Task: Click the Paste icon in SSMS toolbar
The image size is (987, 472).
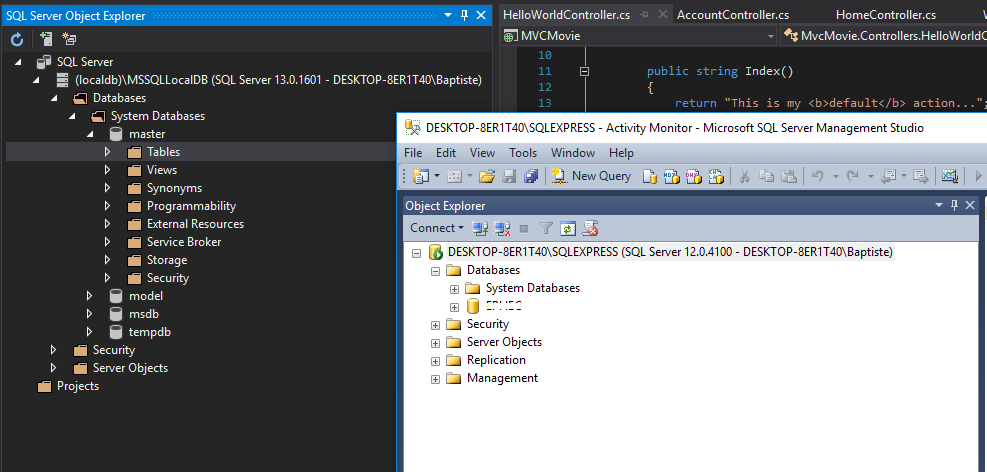Action: [x=788, y=176]
